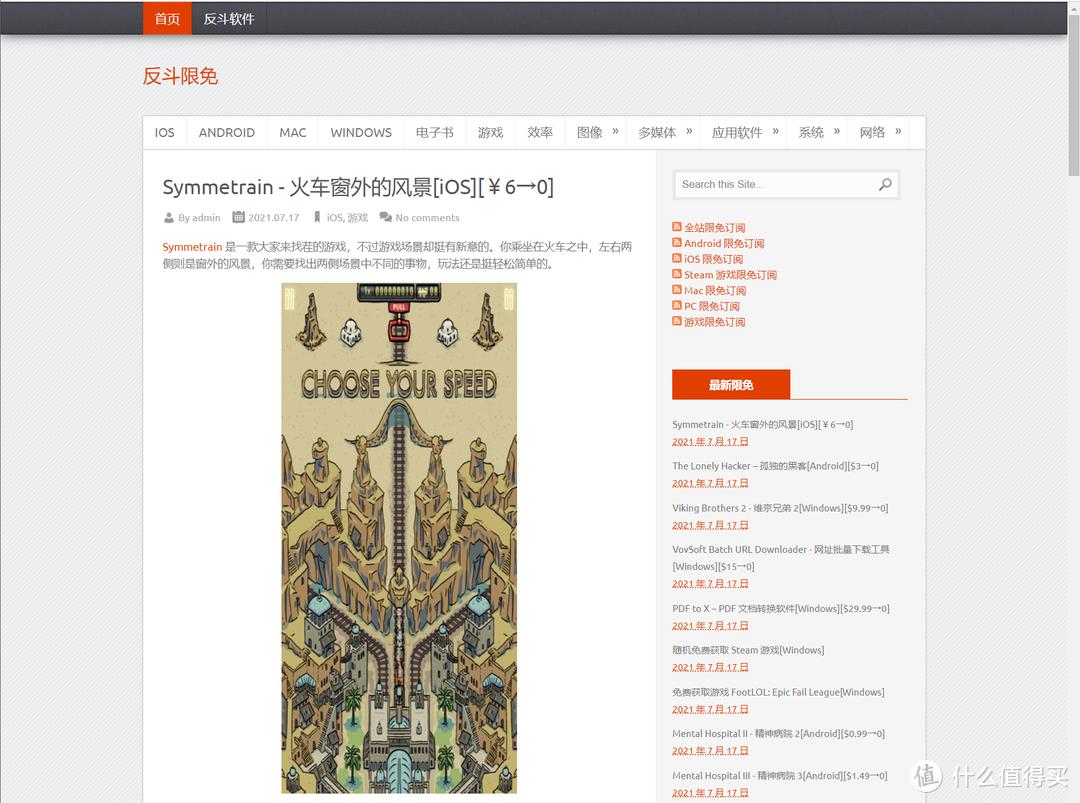This screenshot has width=1080, height=803.
Task: Open the Symmetrain link in the article
Action: [x=192, y=247]
